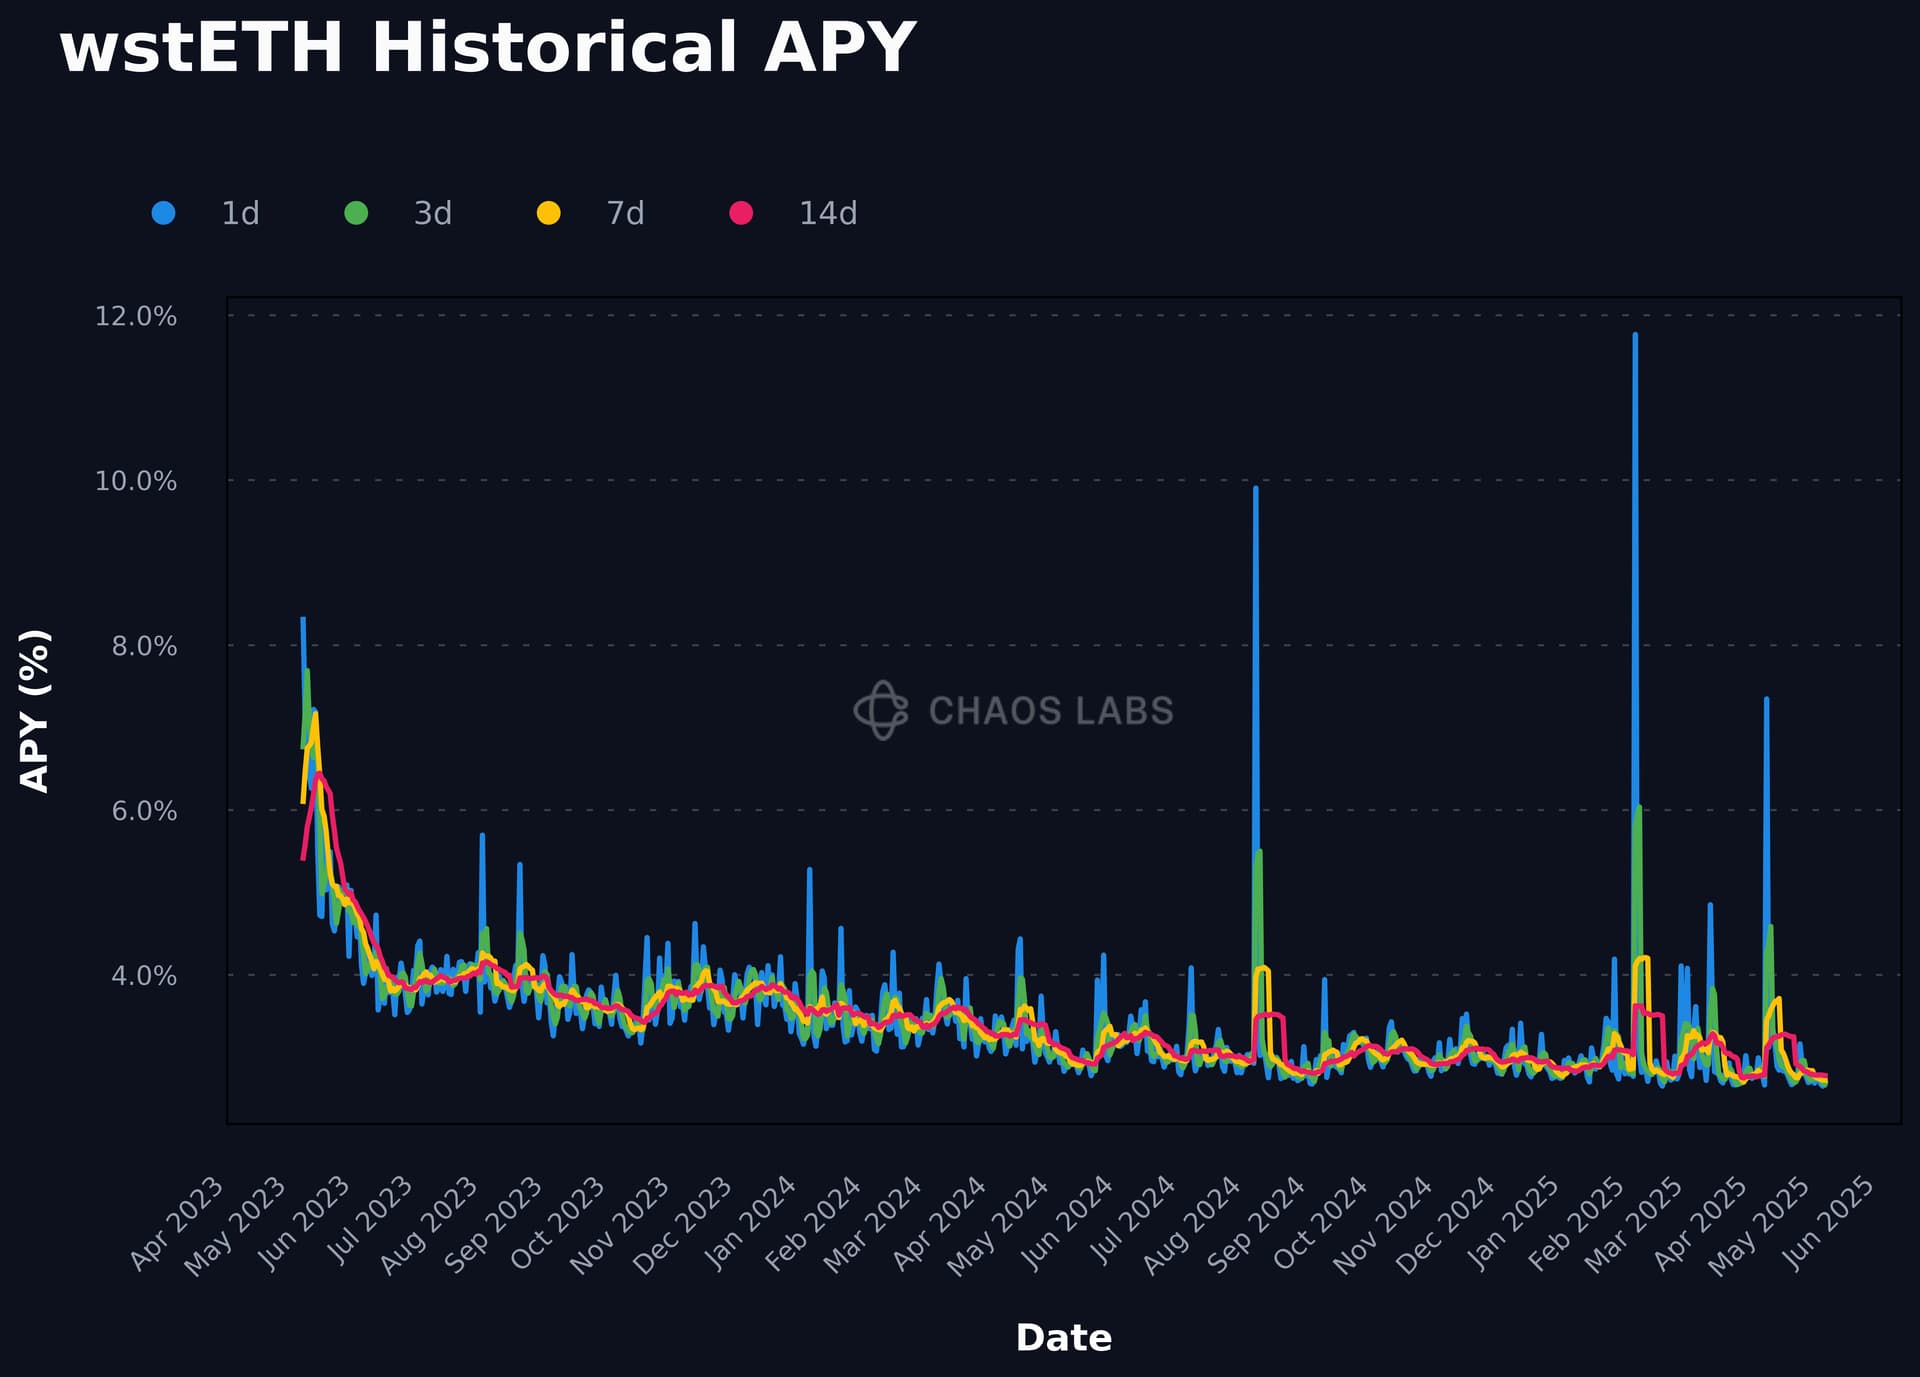
Task: Toggle the 1d series legend dot
Action: click(x=163, y=213)
